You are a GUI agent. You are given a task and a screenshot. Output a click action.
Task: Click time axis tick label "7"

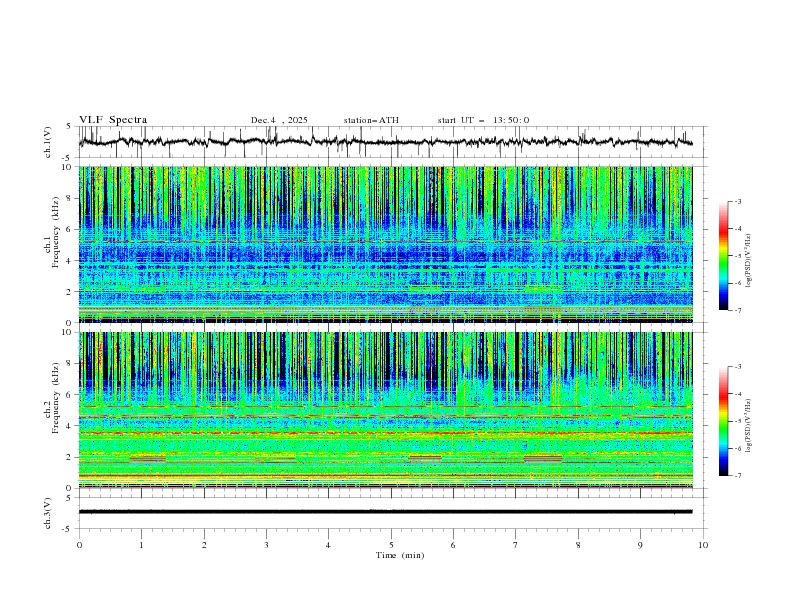click(x=515, y=545)
